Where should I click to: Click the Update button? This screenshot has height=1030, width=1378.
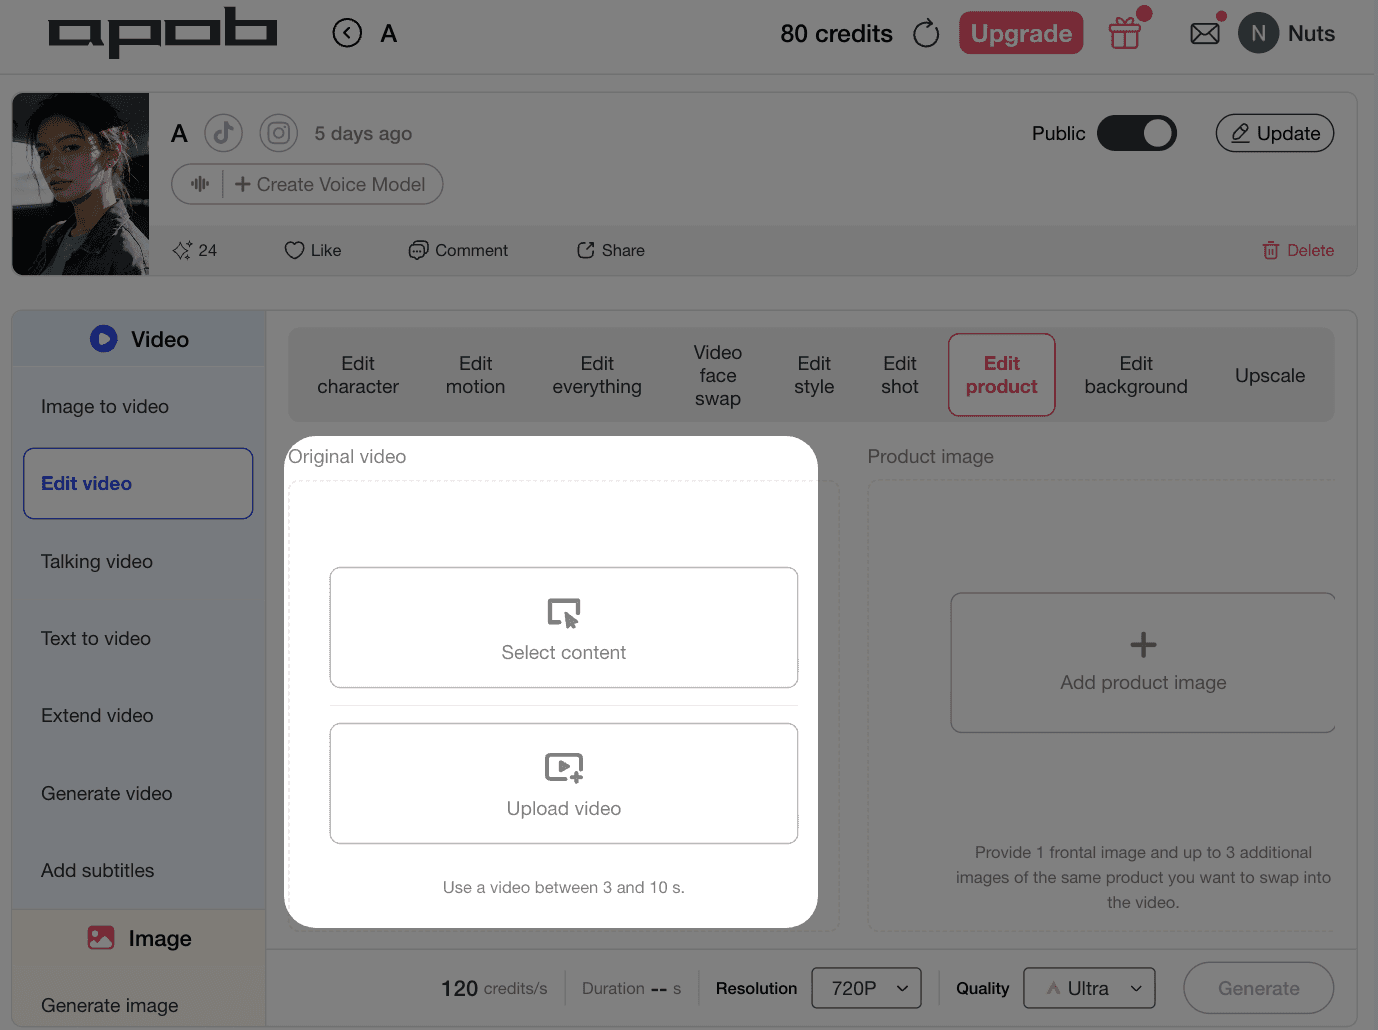pos(1275,133)
